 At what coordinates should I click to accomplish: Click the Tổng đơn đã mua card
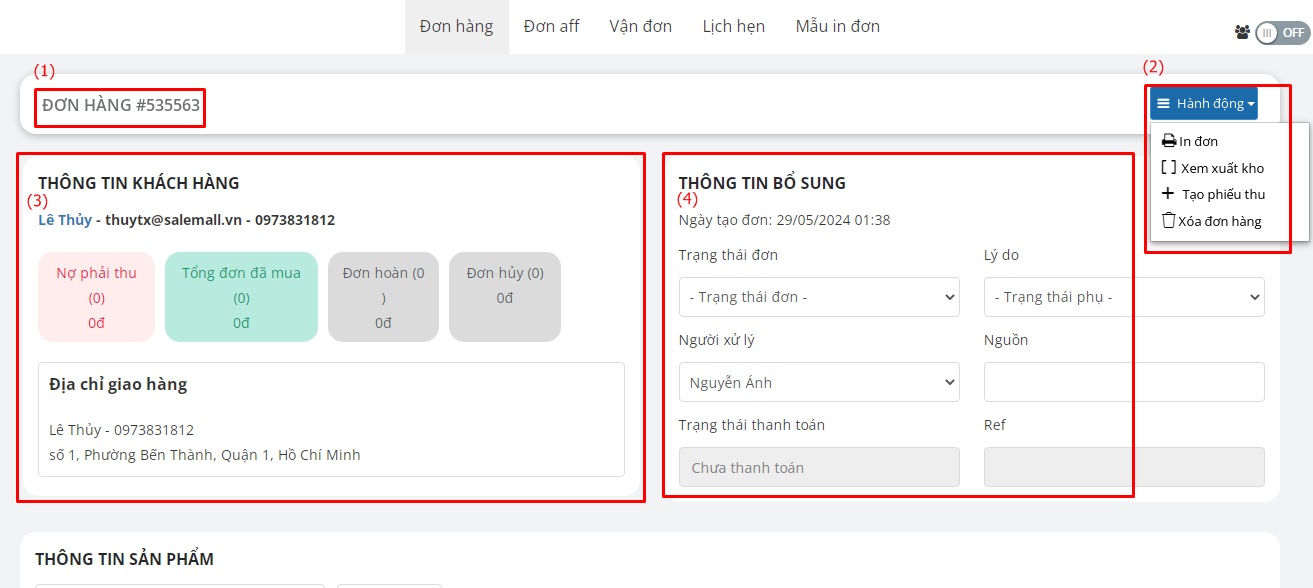241,297
